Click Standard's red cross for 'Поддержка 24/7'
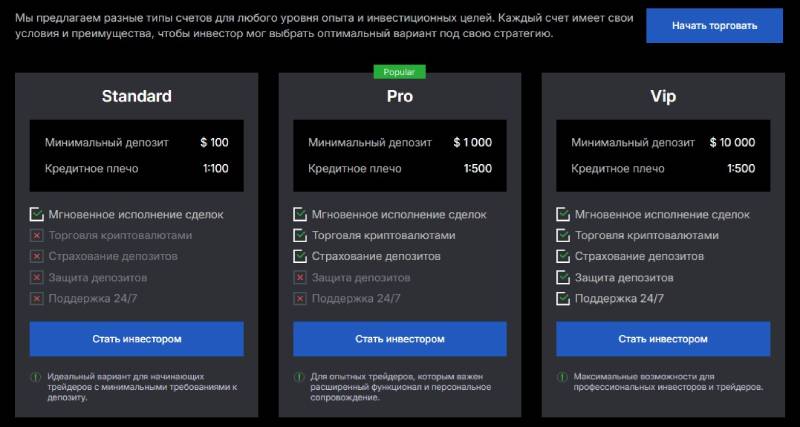This screenshot has height=427, width=800. click(x=37, y=298)
